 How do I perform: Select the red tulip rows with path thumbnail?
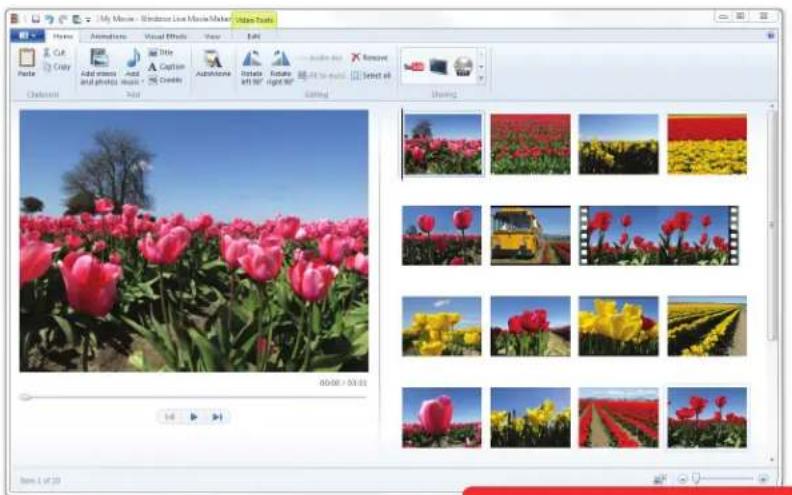619,418
